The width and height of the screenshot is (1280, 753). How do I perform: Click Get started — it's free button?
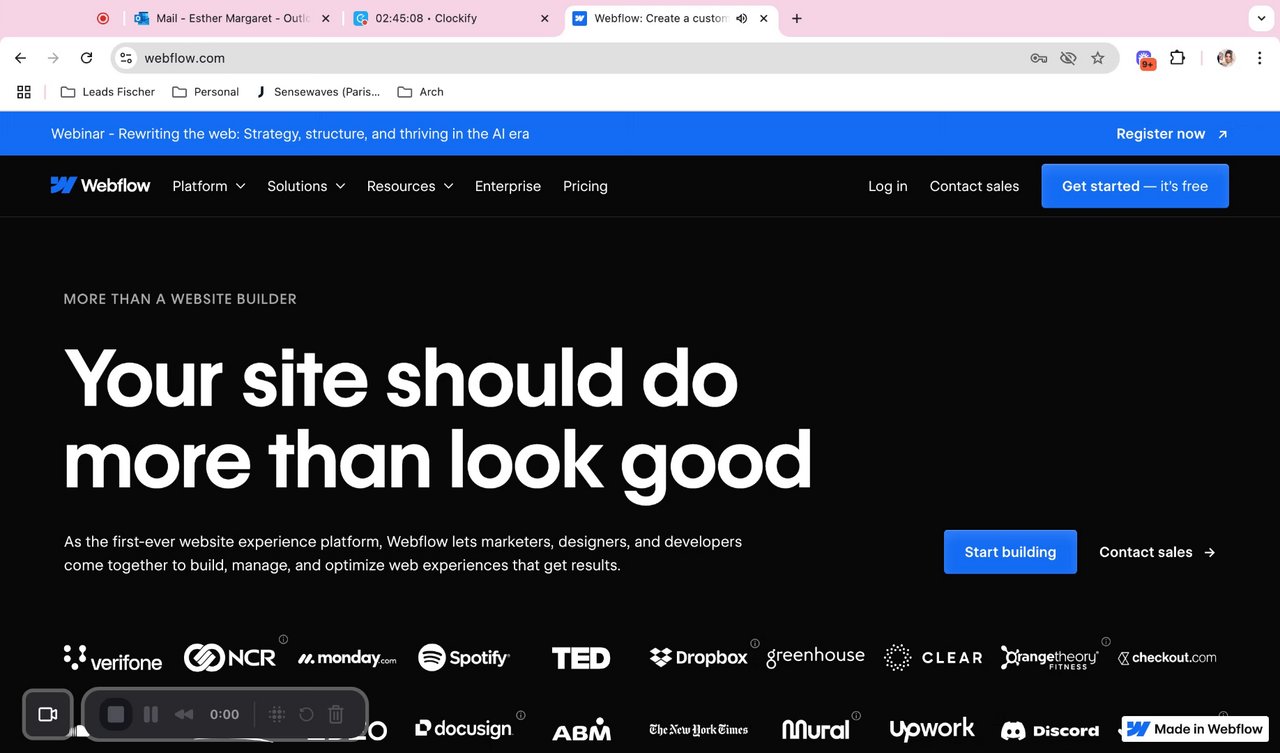(1135, 186)
